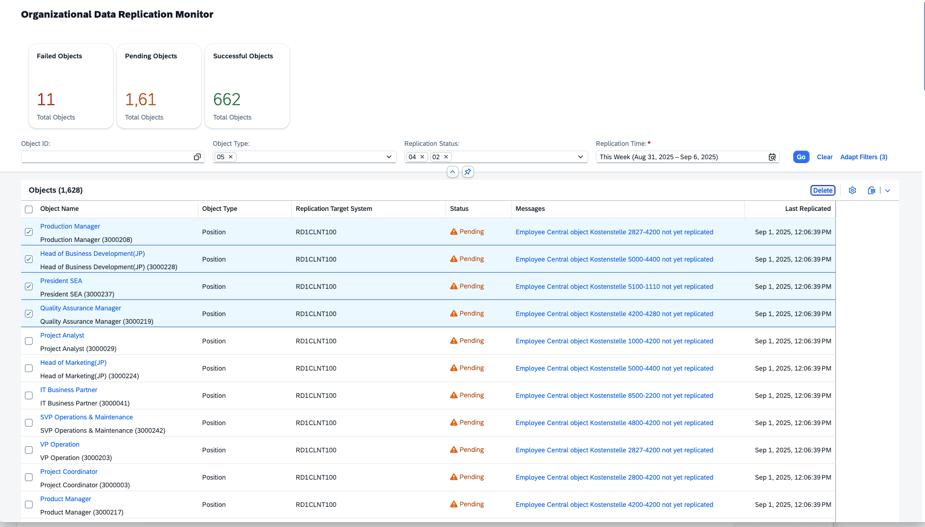Open message about Kostenstelle 8500-2200
Image resolution: width=925 pixels, height=527 pixels.
tap(614, 395)
